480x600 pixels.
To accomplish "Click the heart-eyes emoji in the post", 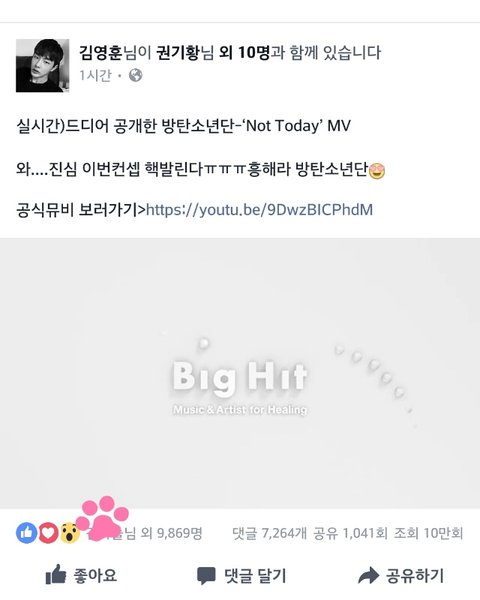I will click(377, 171).
